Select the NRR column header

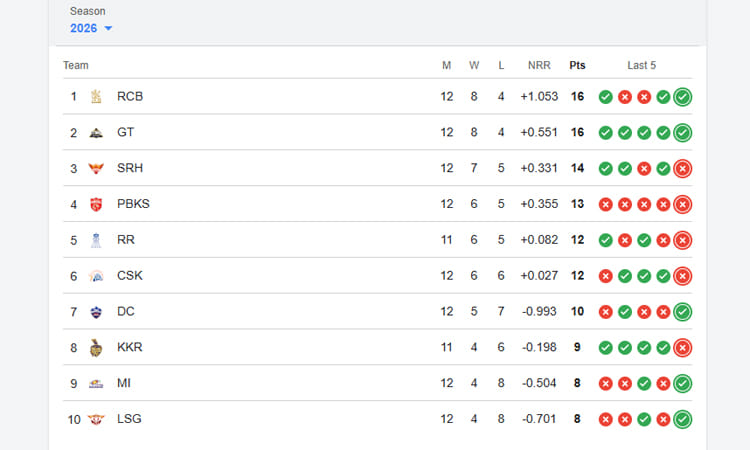(x=539, y=66)
